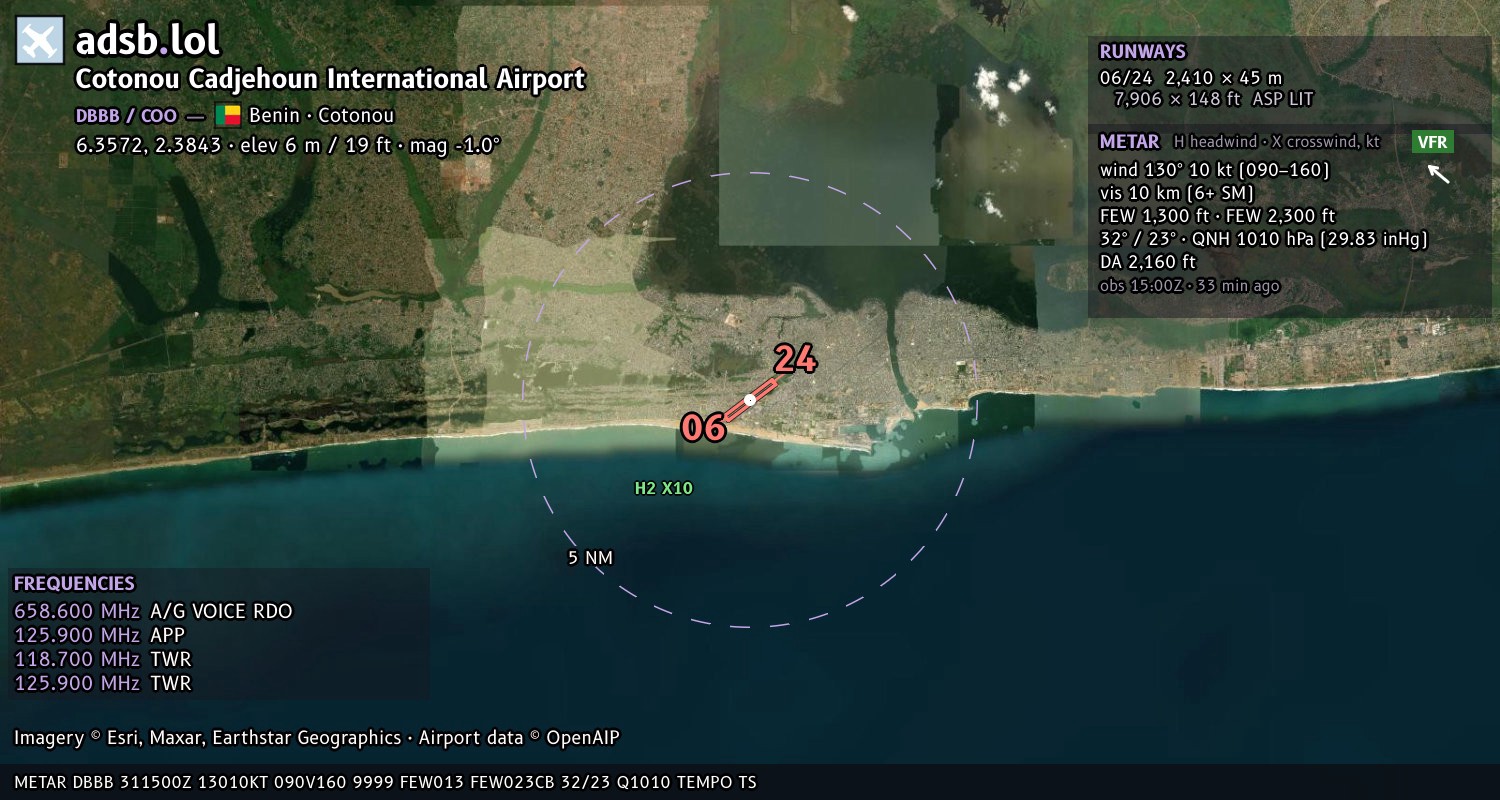Viewport: 1500px width, 800px height.
Task: Click the headwind crosswind legend text
Action: [x=1276, y=142]
